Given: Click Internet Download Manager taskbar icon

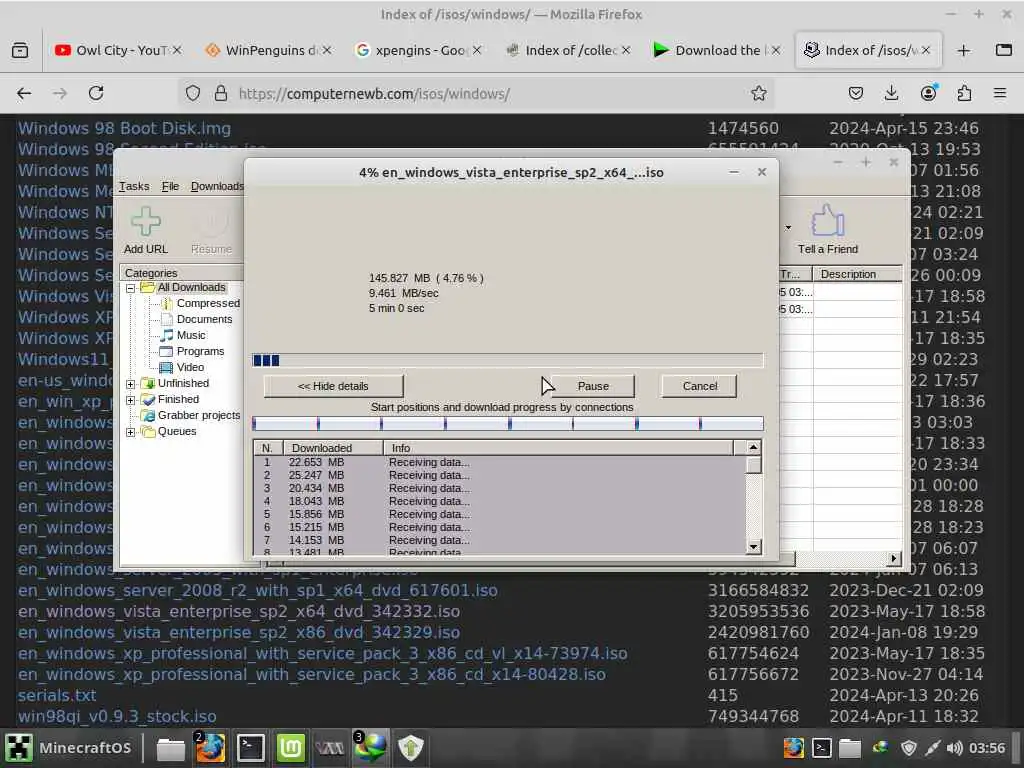Looking at the screenshot, I should [x=370, y=748].
